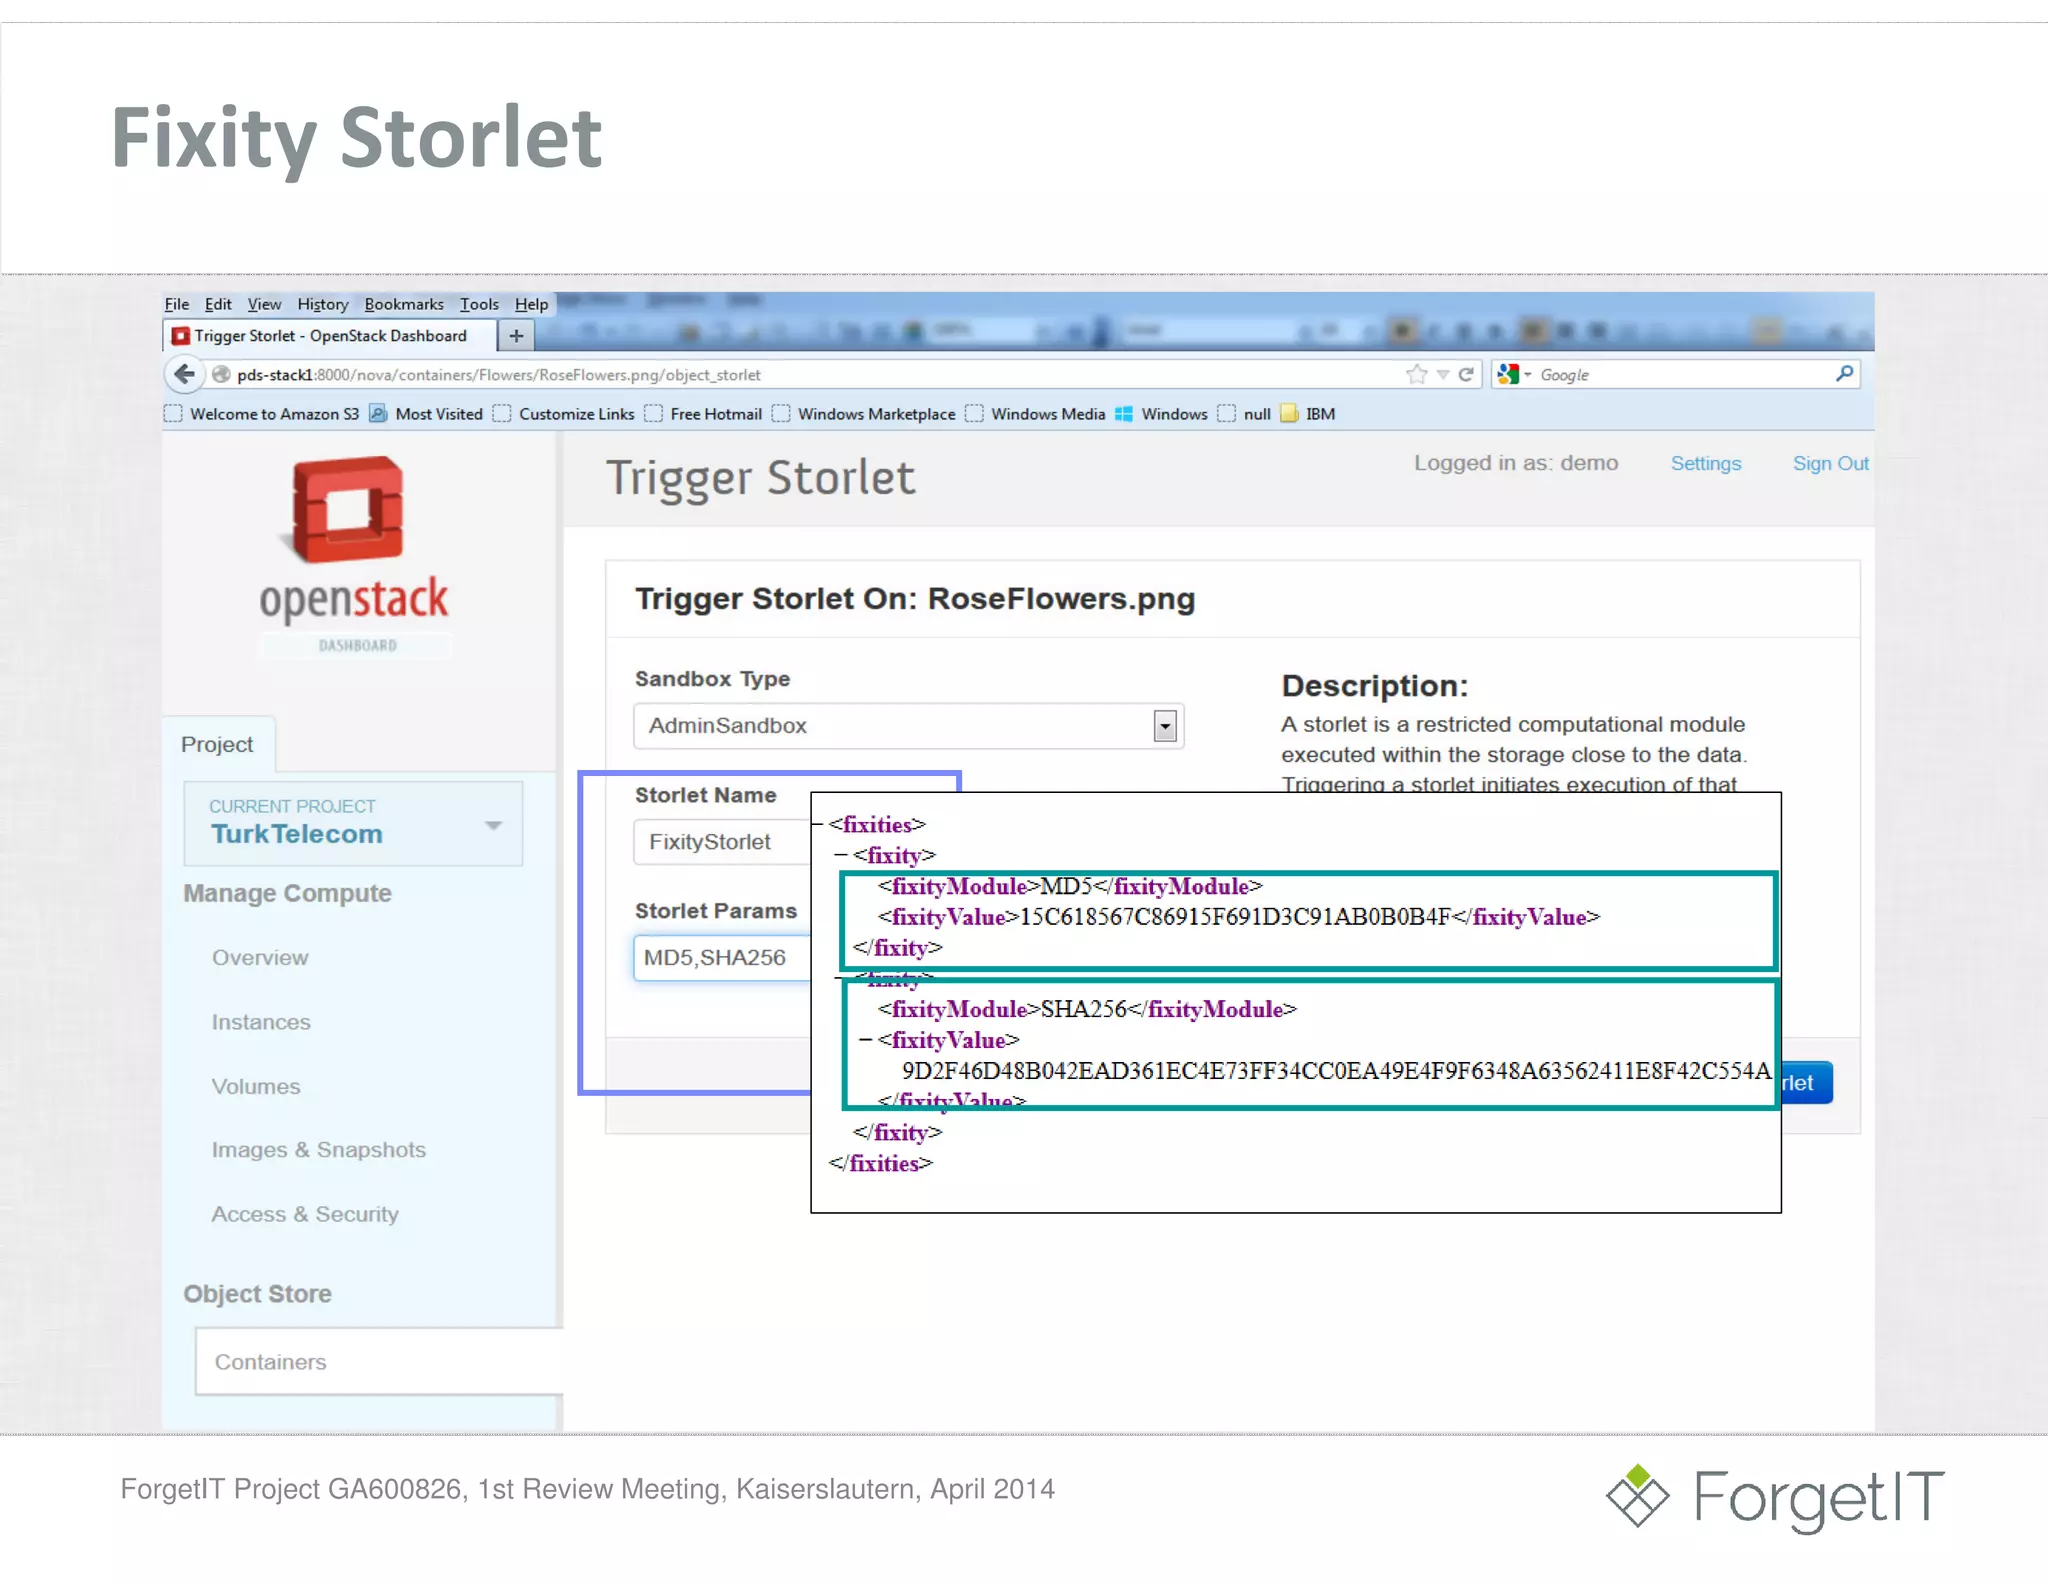This screenshot has height=1582, width=2048.
Task: Open the Windows bookmark with flag icon
Action: coord(1161,414)
